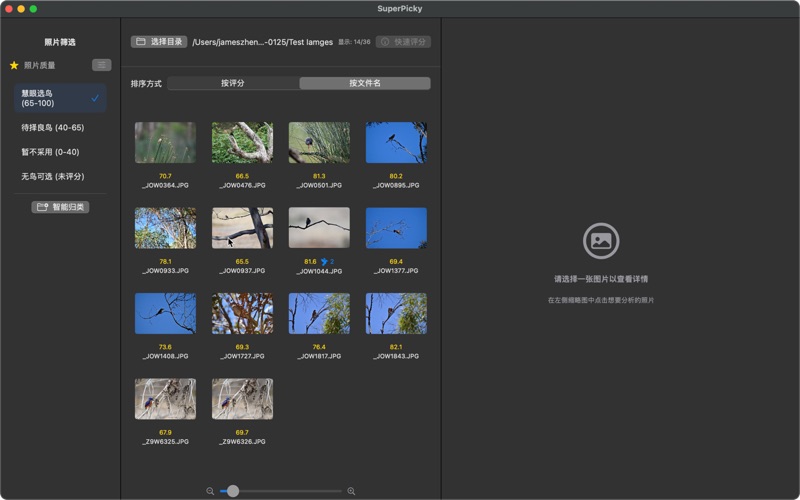Image resolution: width=800 pixels, height=500 pixels.
Task: Click the image placeholder icon in detail pane
Action: [x=601, y=241]
